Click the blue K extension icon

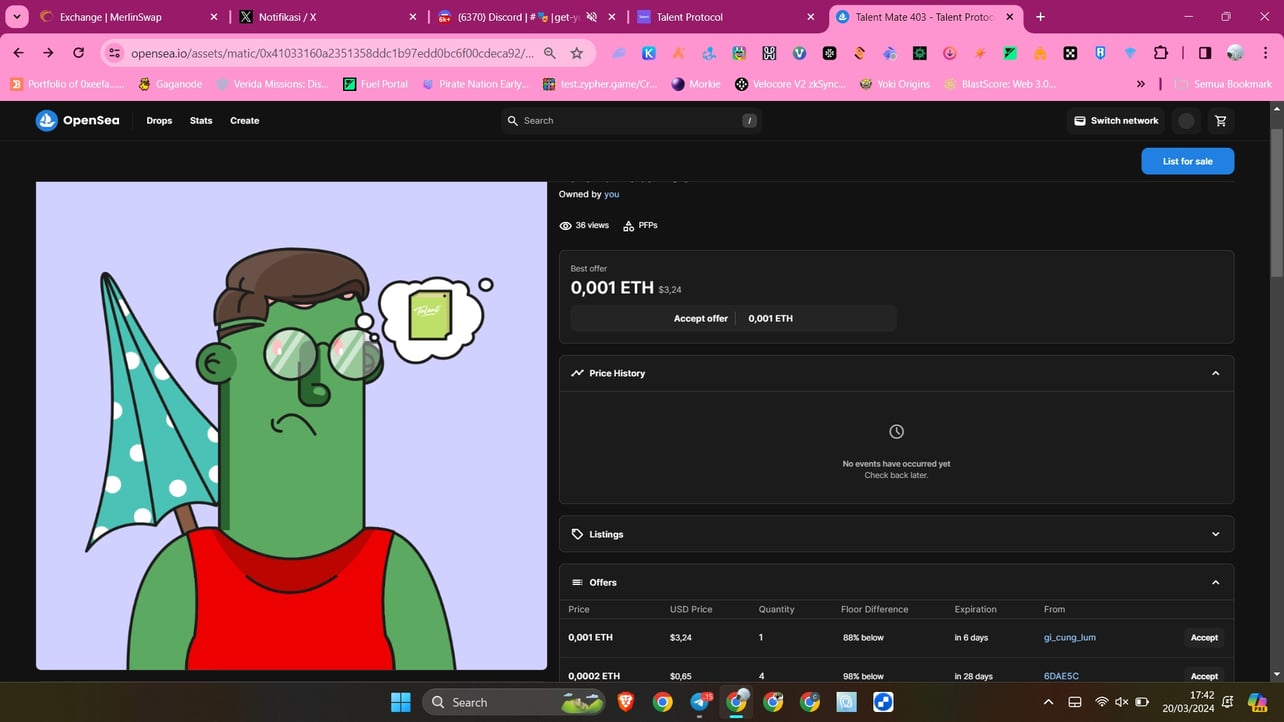(648, 53)
